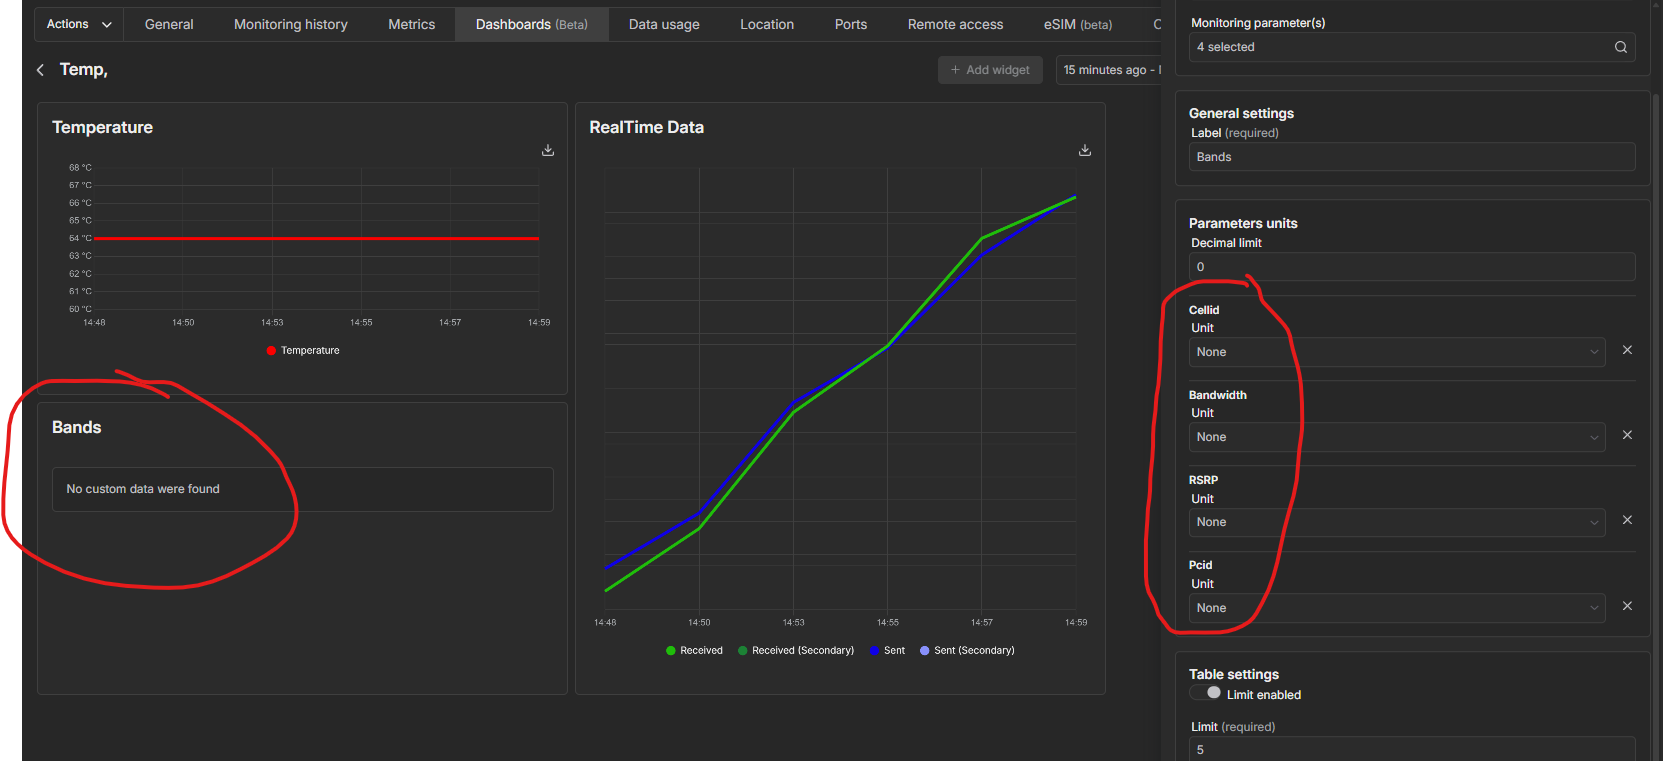Download the RealTime Data chart
Image resolution: width=1663 pixels, height=761 pixels.
point(1085,151)
